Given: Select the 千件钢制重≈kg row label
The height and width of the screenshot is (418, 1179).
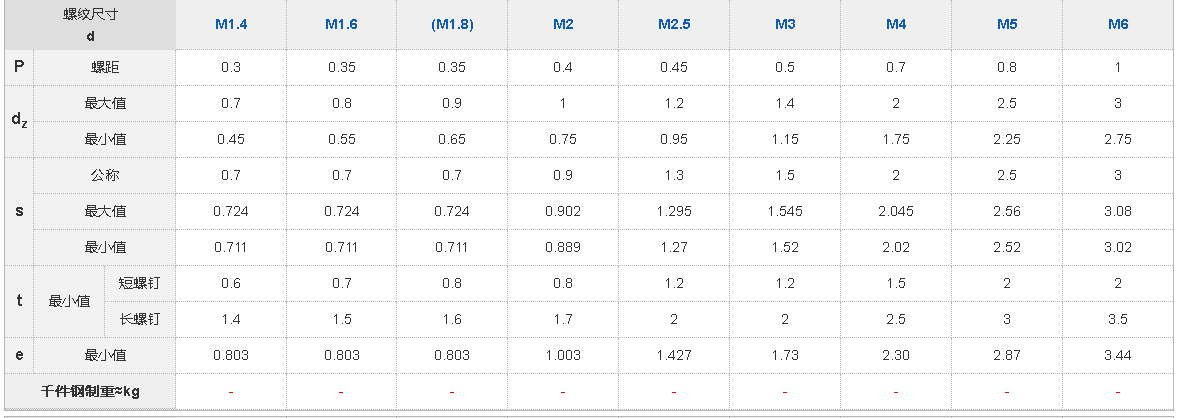Looking at the screenshot, I should [90, 391].
